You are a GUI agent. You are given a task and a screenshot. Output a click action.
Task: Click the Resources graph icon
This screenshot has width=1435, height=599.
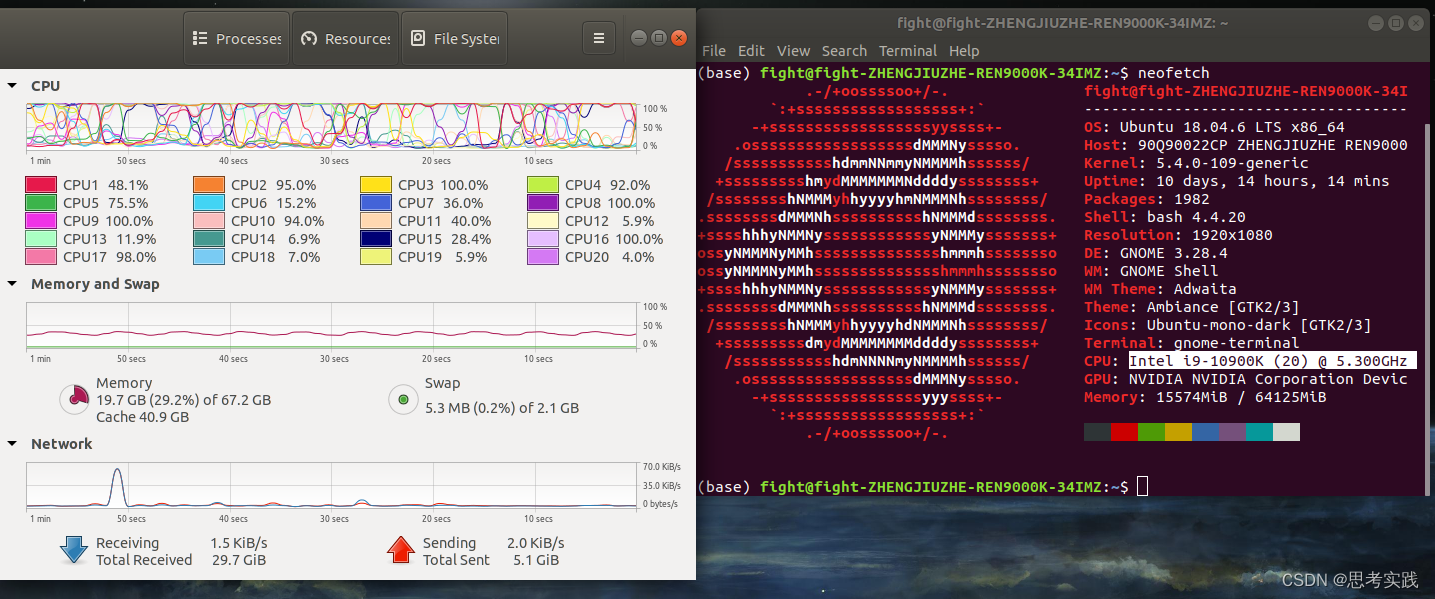click(310, 38)
